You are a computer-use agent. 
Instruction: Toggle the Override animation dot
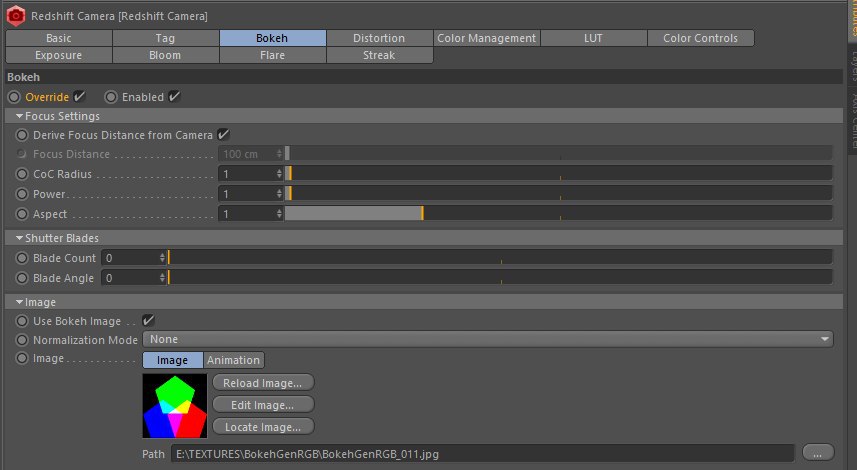point(14,97)
